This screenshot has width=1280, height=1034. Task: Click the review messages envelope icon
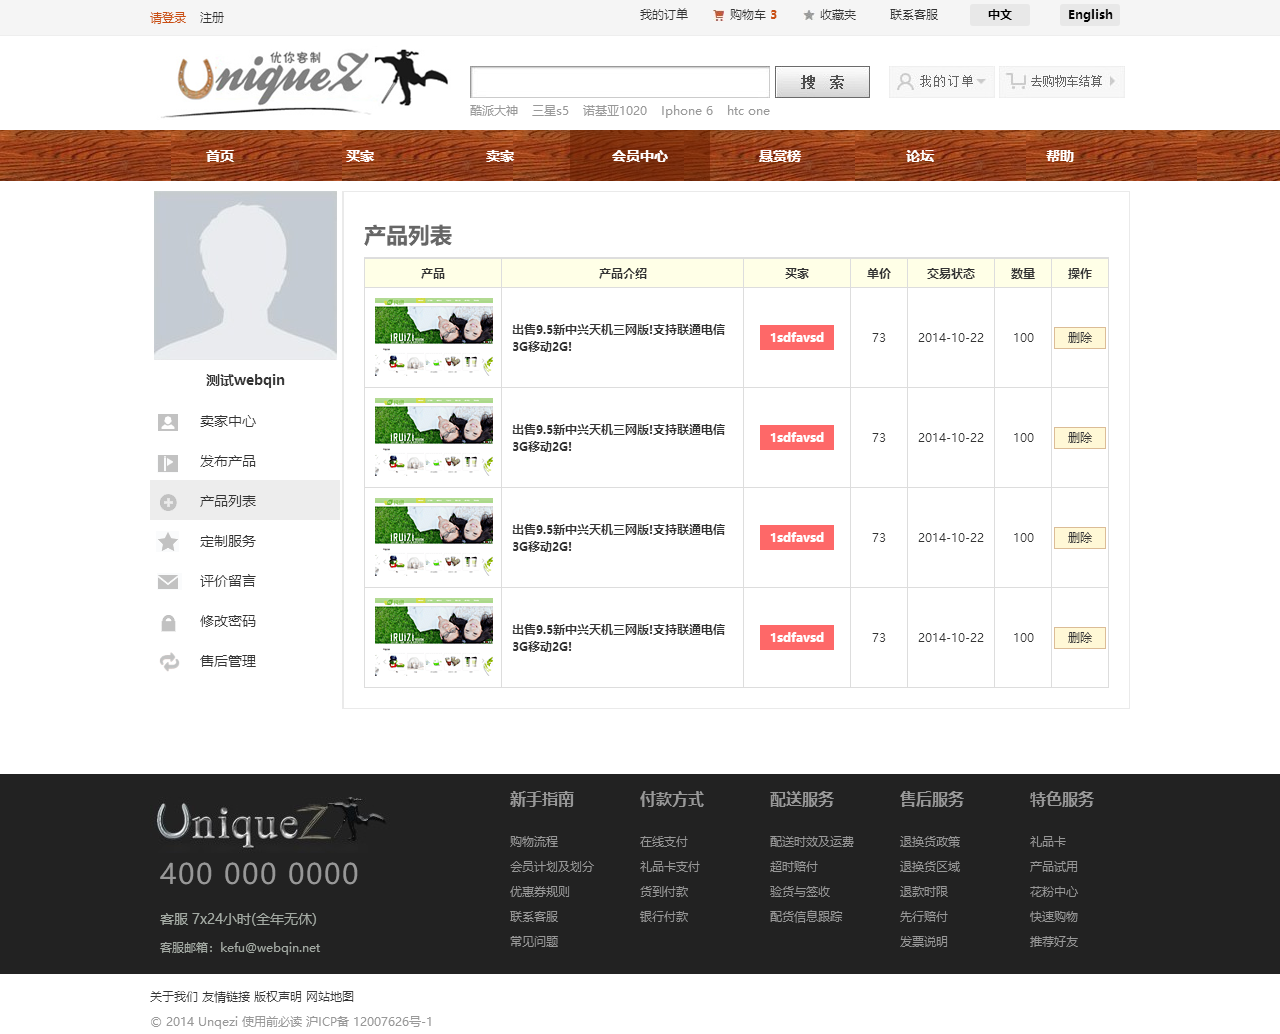pyautogui.click(x=168, y=582)
